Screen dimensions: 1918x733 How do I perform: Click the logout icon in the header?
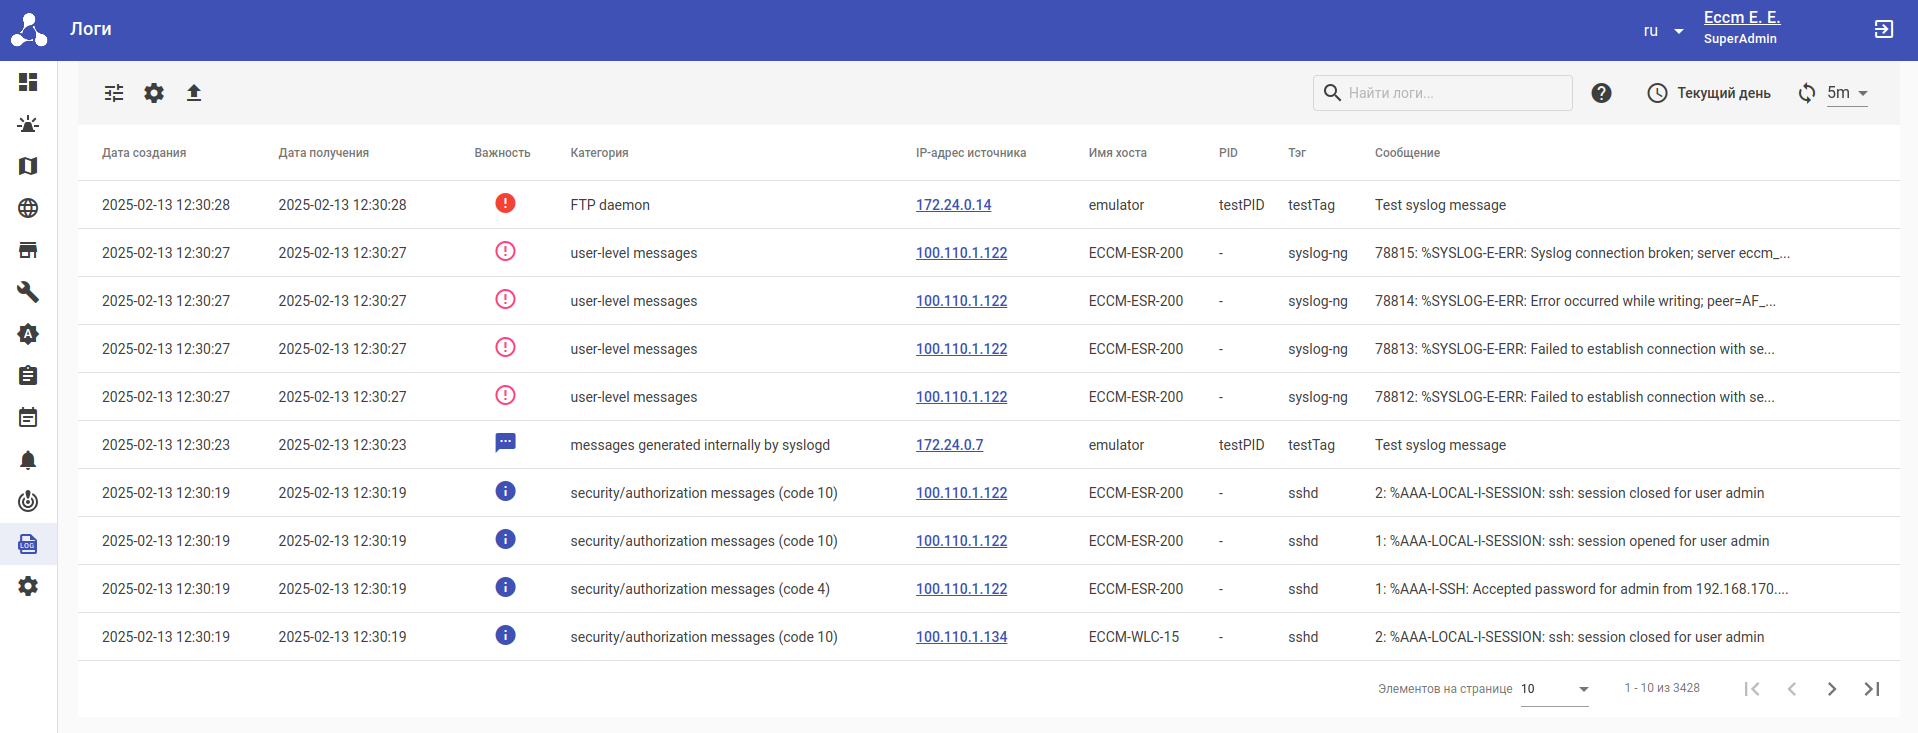(x=1883, y=29)
